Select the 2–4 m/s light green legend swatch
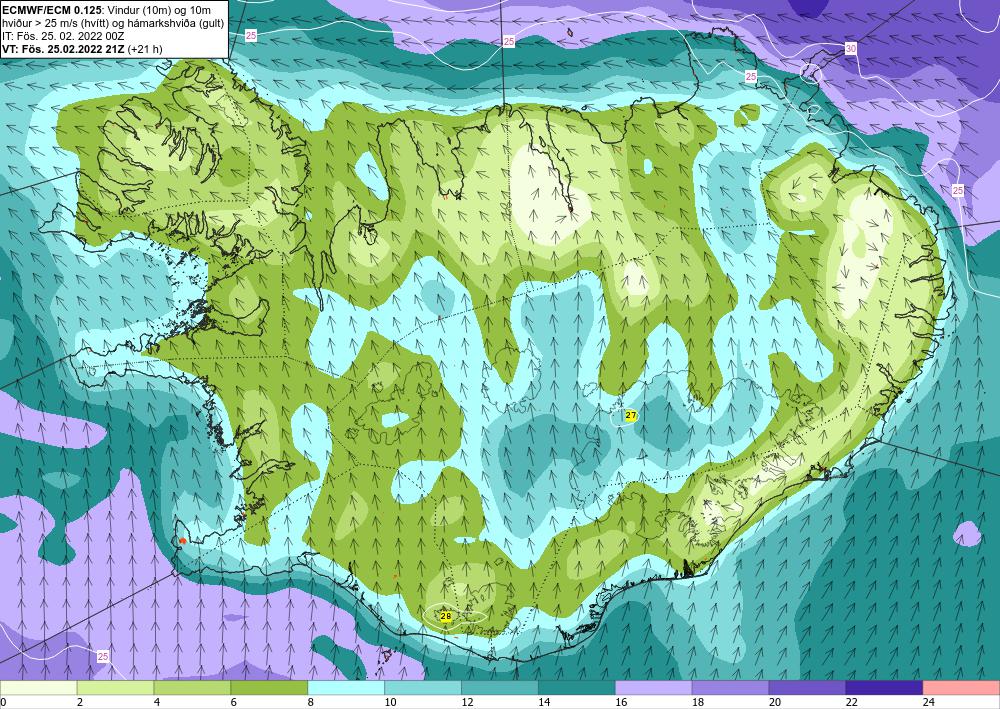Image resolution: width=1000 pixels, height=709 pixels. [115, 688]
